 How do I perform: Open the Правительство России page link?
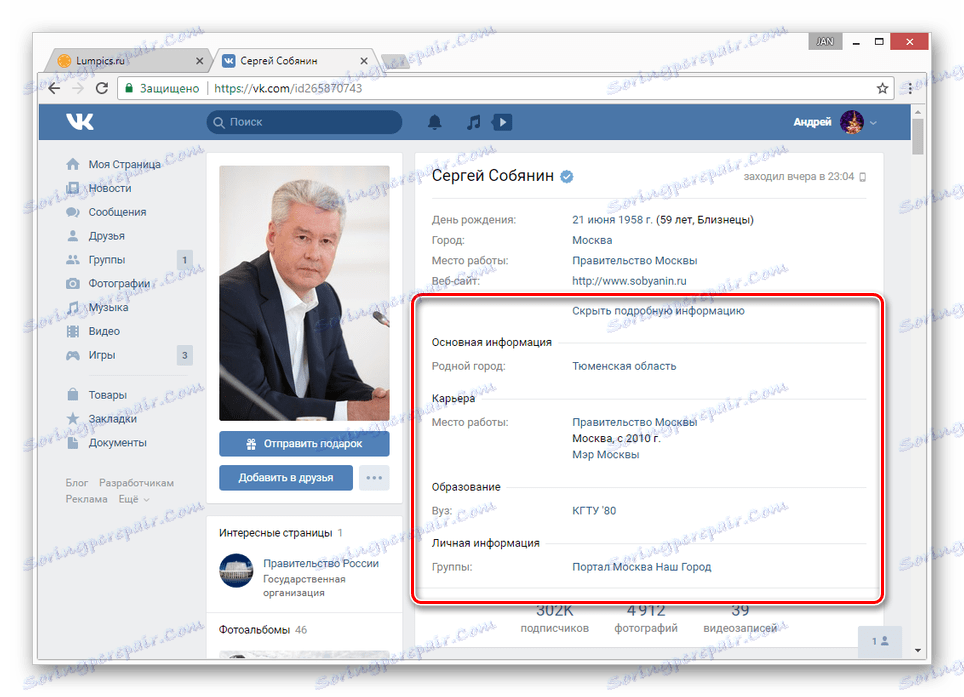pos(321,564)
